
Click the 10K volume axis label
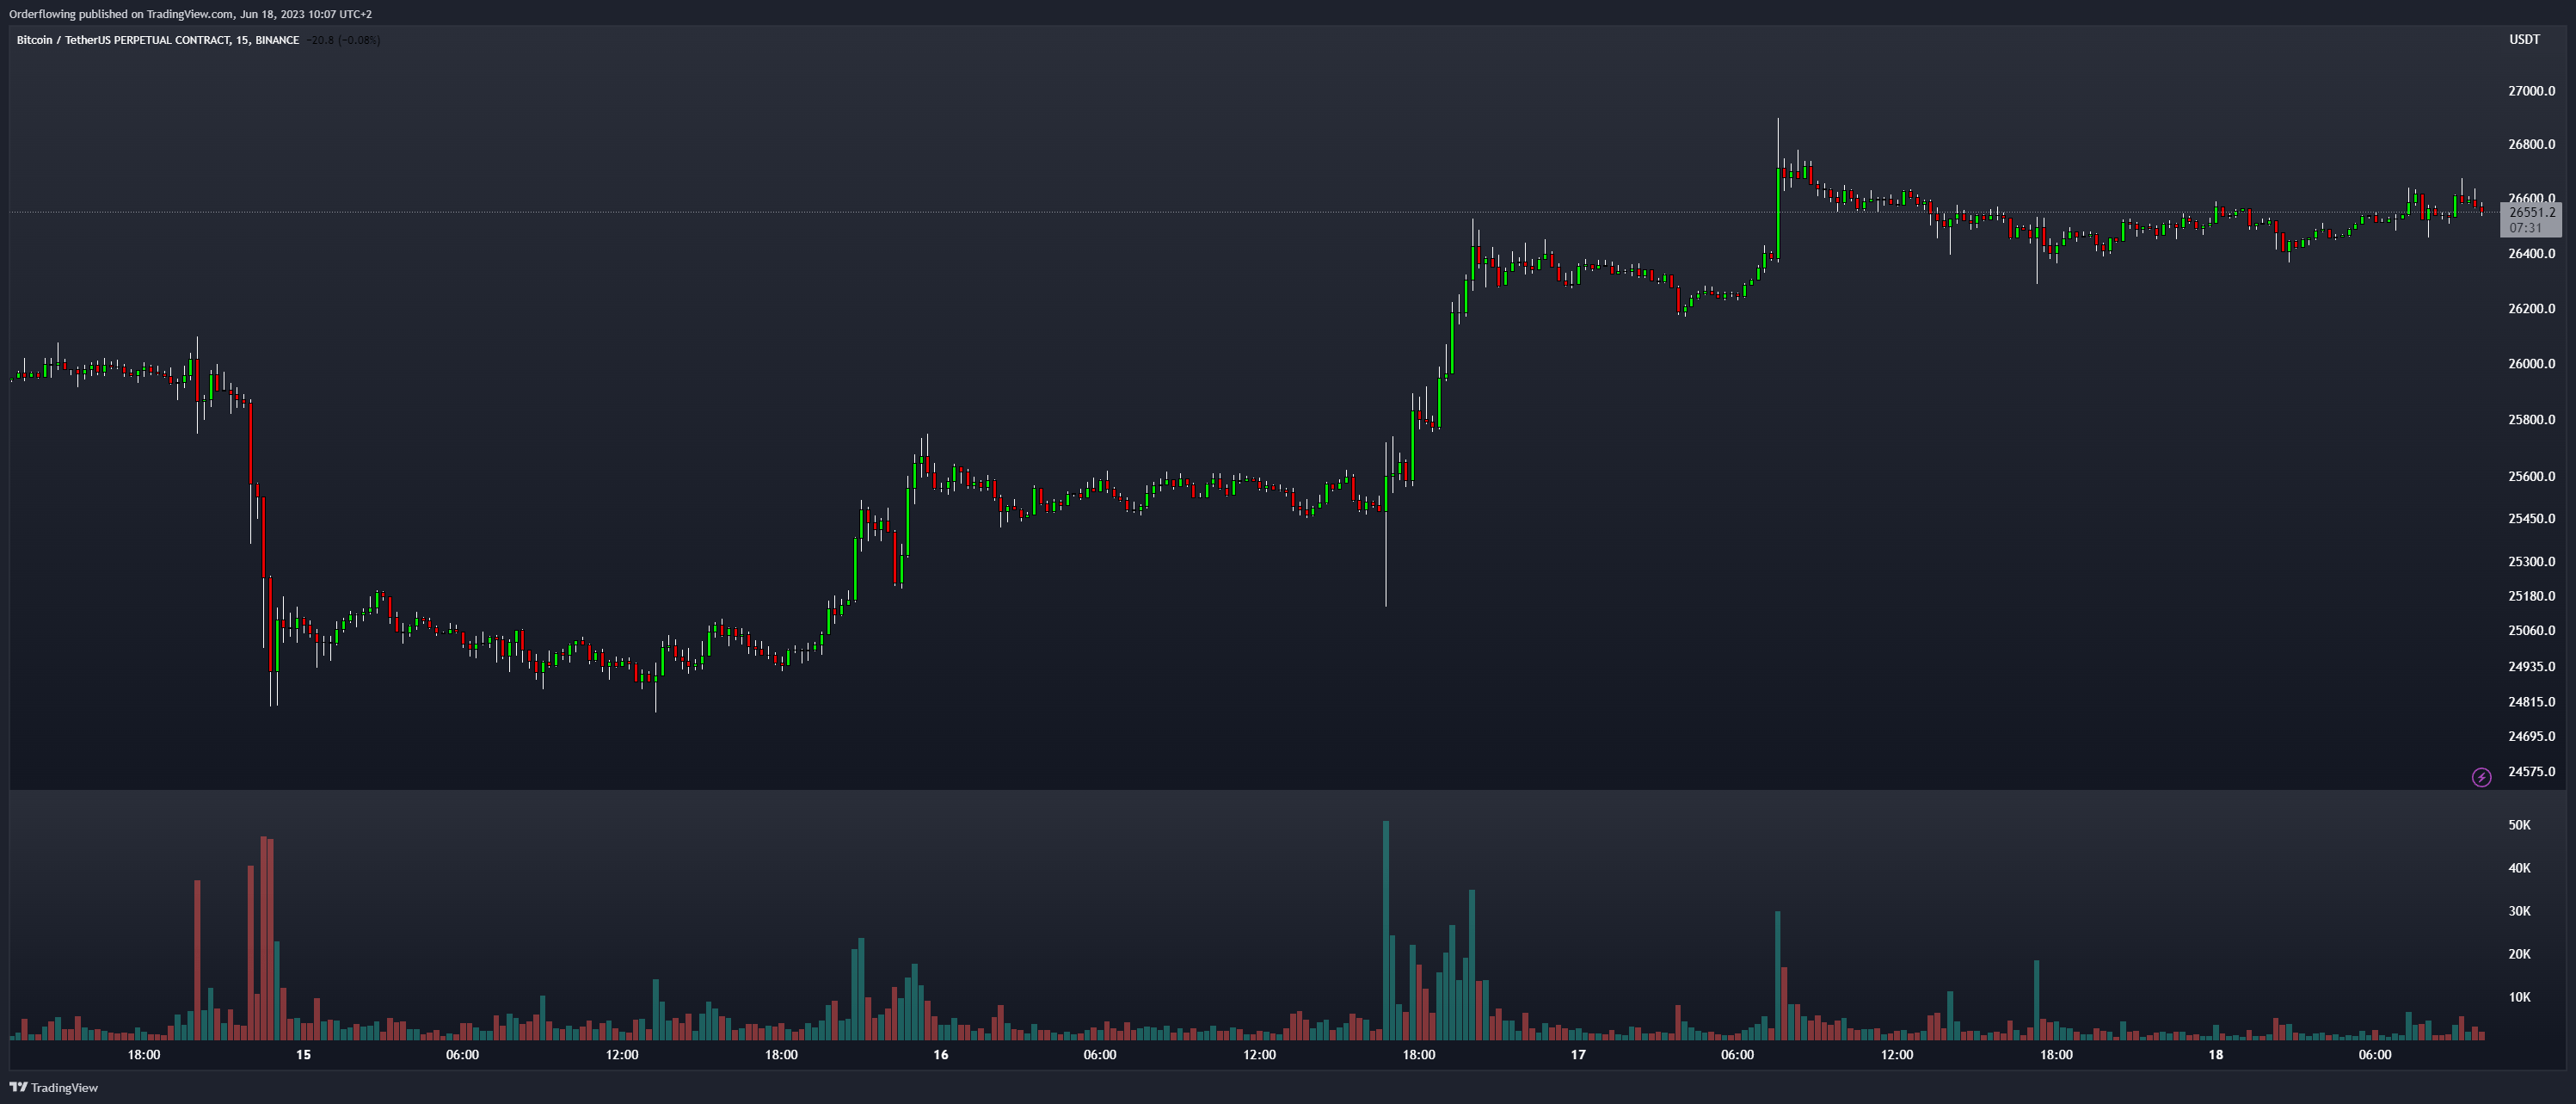click(x=2519, y=997)
